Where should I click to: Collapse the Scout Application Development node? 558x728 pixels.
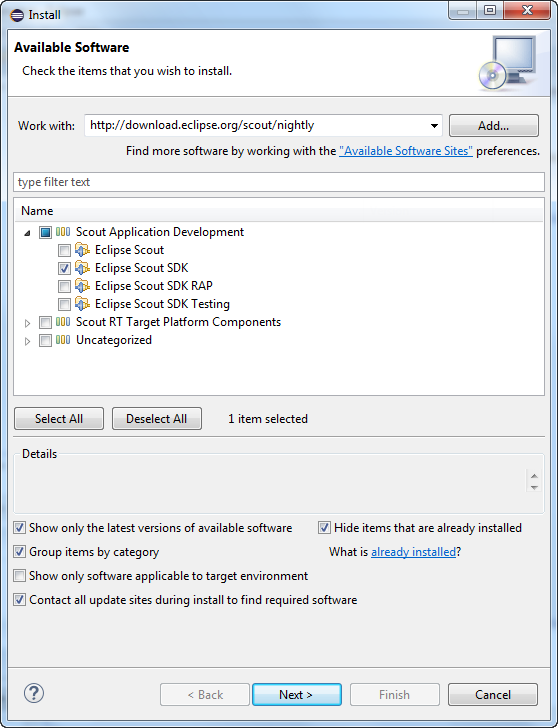coord(27,233)
